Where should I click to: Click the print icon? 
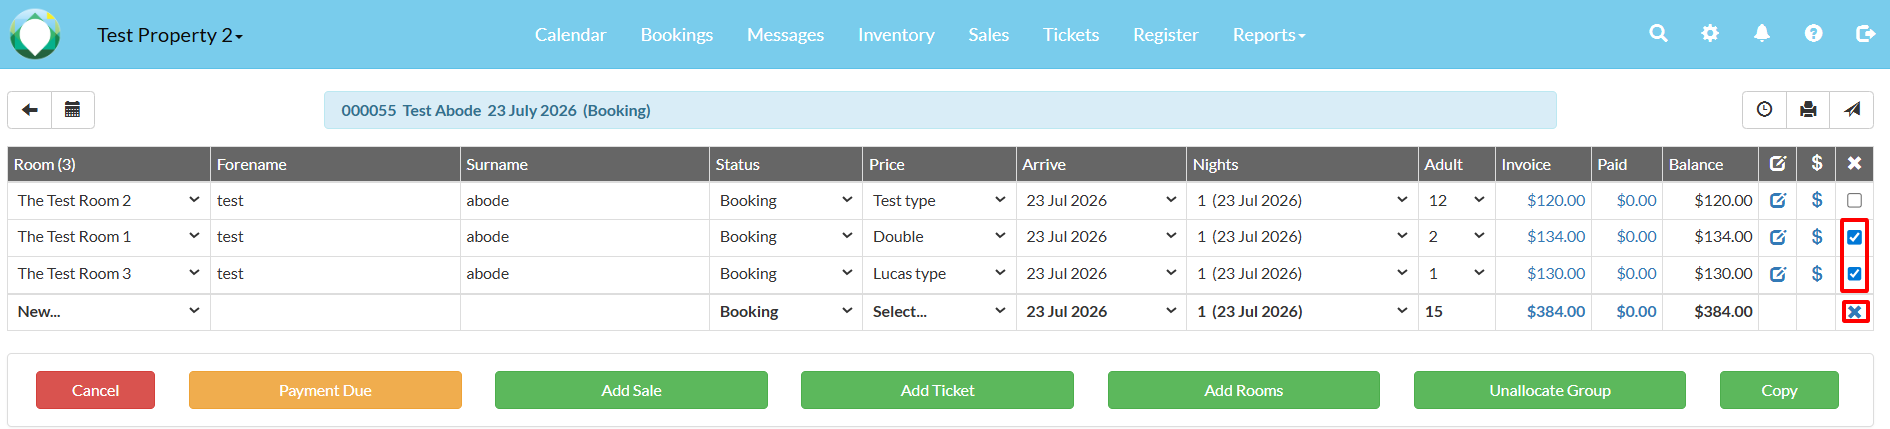coord(1808,110)
